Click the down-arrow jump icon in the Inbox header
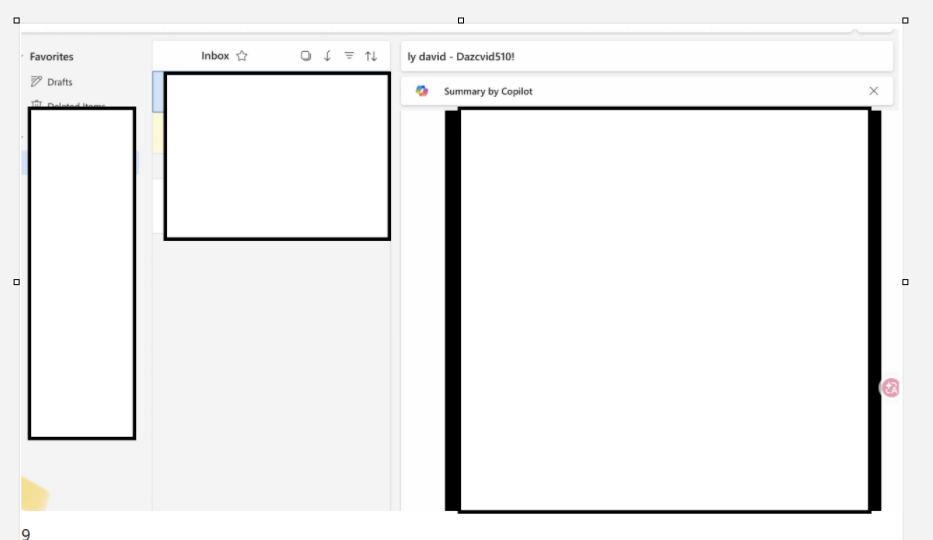This screenshot has height=540, width=933. [x=327, y=56]
